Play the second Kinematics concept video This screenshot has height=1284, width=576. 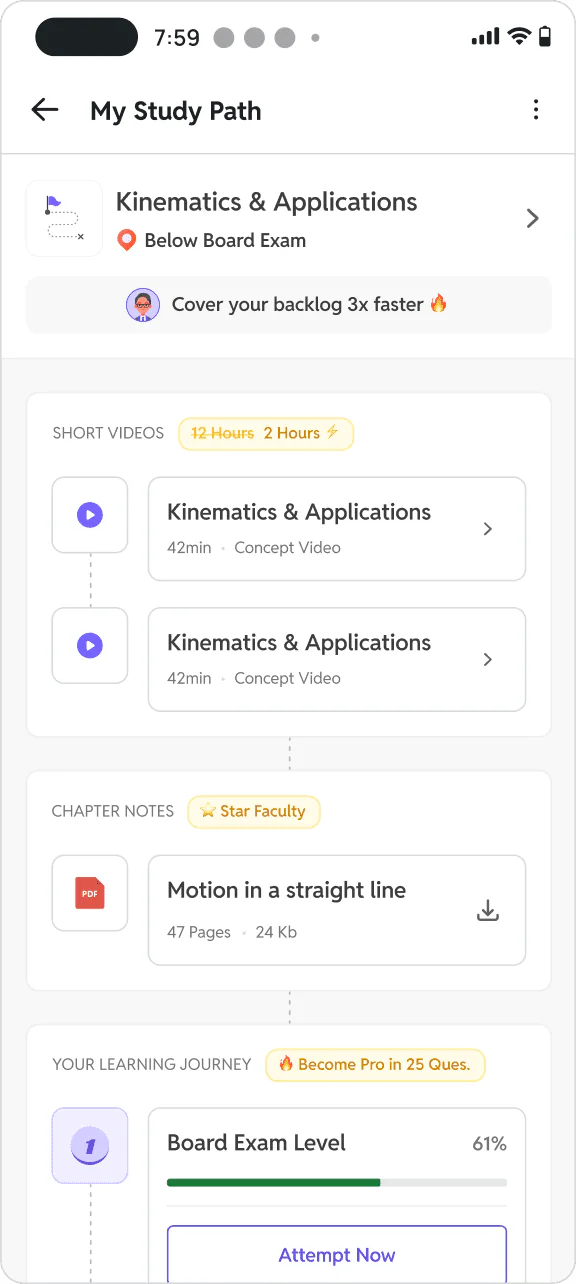tap(90, 645)
